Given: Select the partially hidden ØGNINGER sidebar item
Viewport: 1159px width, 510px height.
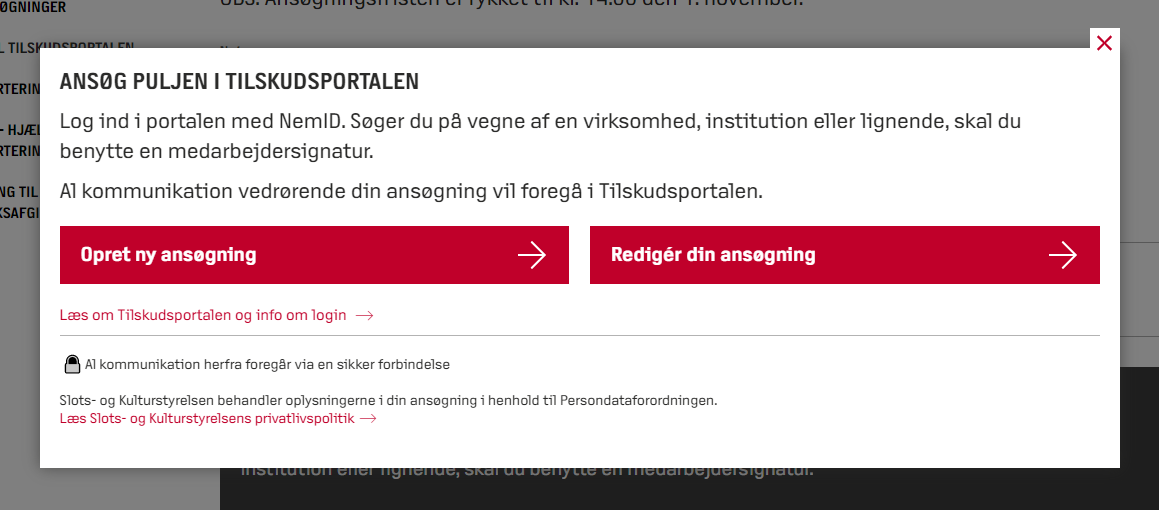Looking at the screenshot, I should click(x=33, y=7).
